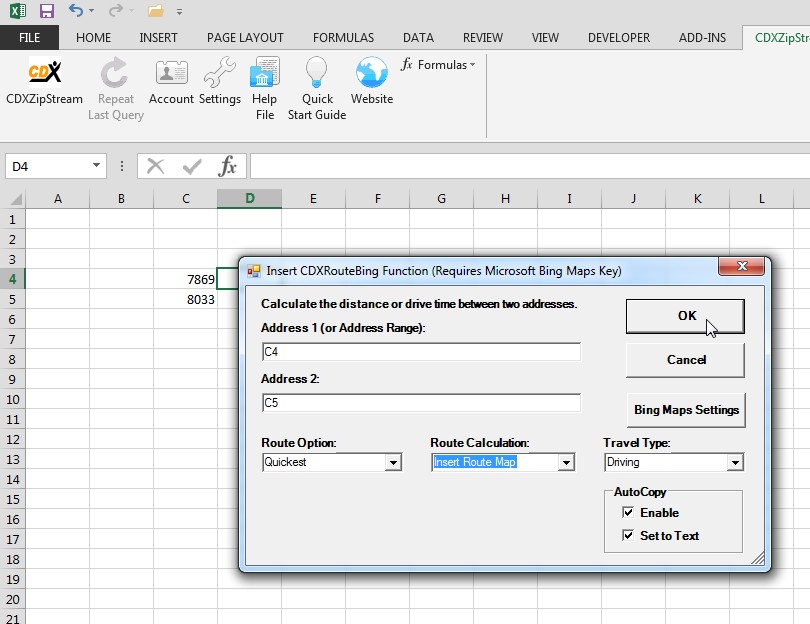Click the Name Box showing D4
Screen dimensions: 810x624
pos(48,166)
